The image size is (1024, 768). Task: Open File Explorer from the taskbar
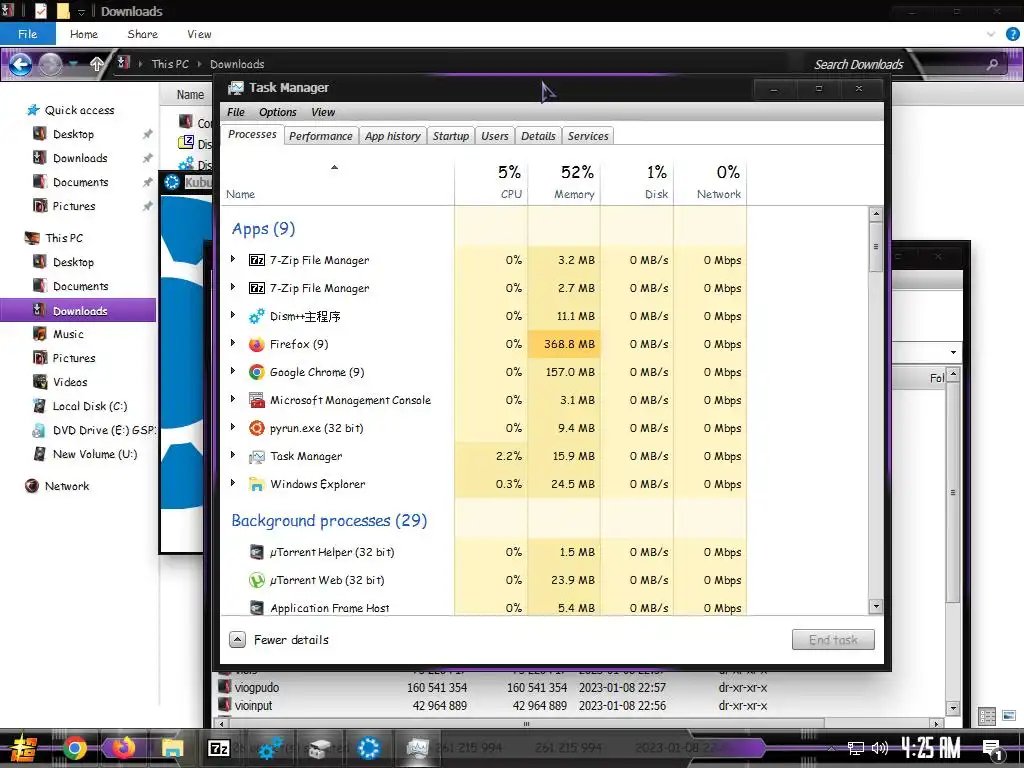[x=172, y=748]
